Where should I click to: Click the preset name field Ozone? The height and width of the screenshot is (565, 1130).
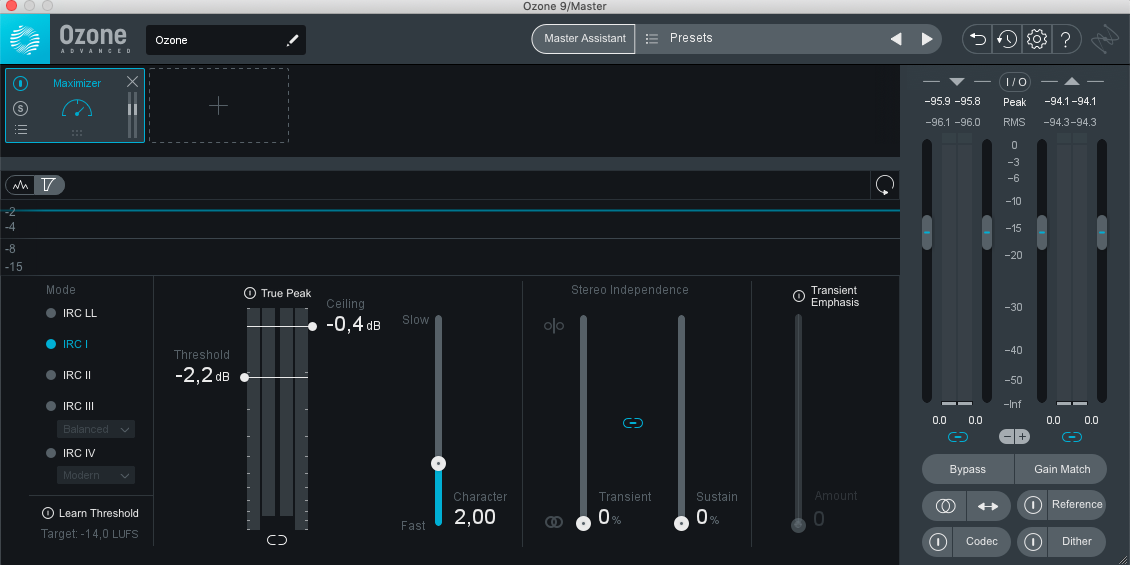(226, 40)
